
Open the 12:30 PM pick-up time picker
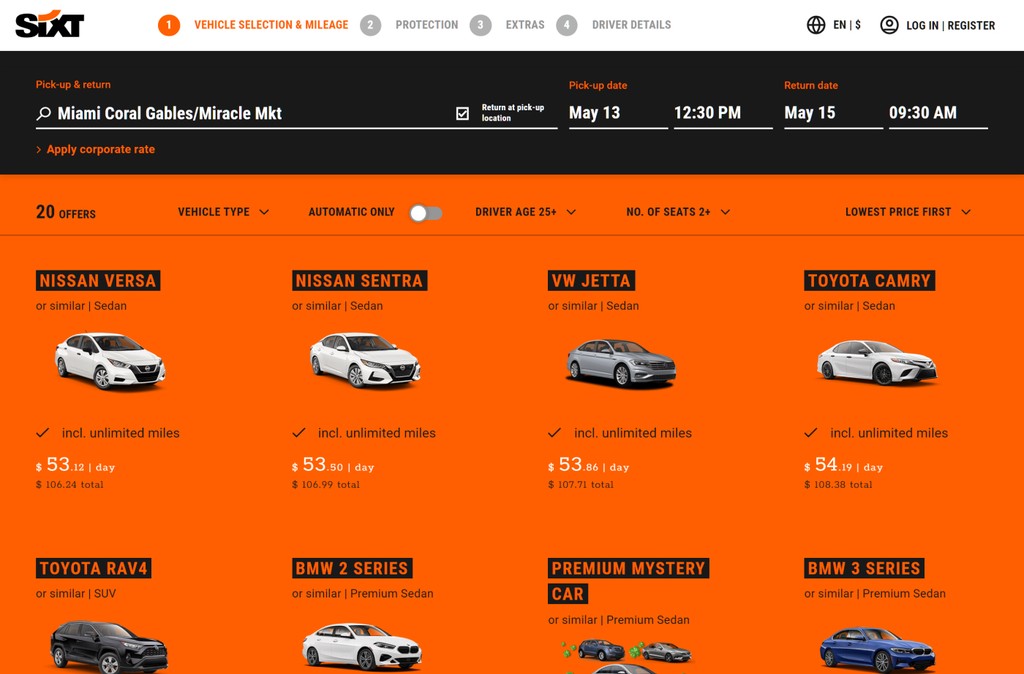tap(723, 113)
